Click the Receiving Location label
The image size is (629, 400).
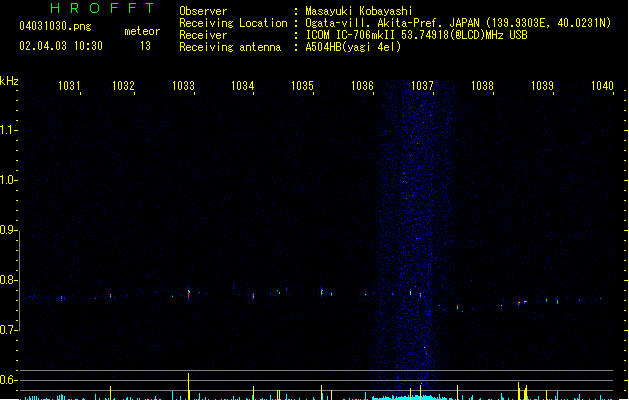click(233, 23)
